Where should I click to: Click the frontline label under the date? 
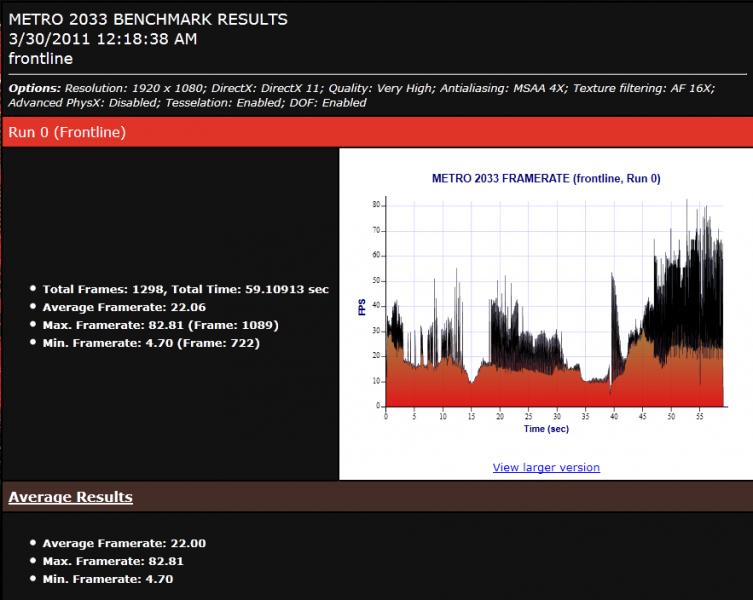pos(41,59)
